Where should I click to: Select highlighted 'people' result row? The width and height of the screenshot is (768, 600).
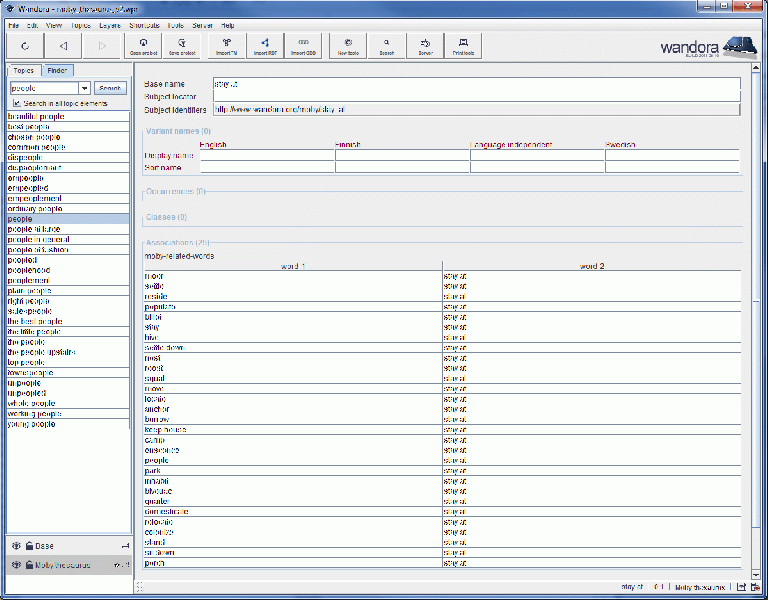(68, 219)
